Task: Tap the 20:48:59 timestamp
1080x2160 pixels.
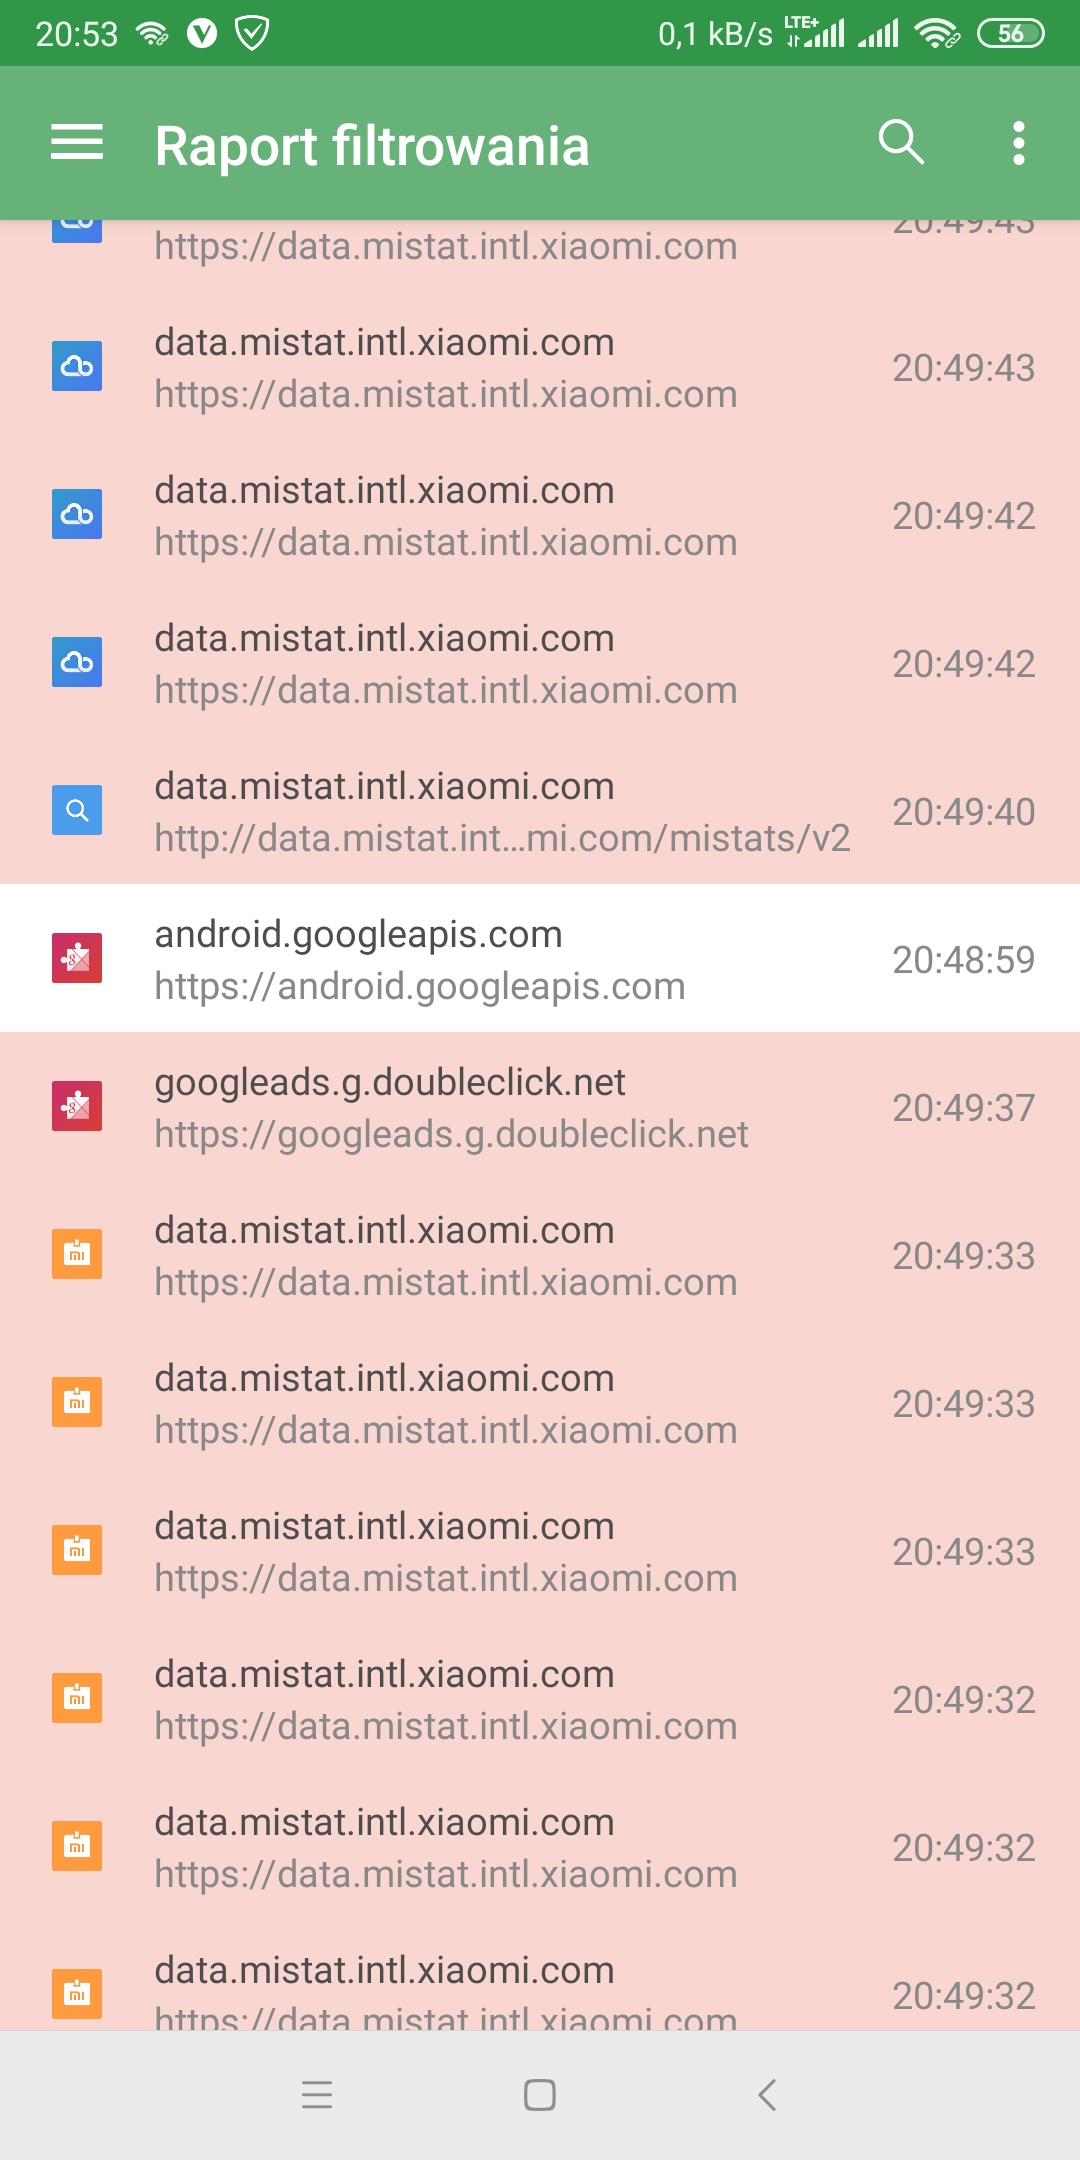Action: click(x=963, y=960)
